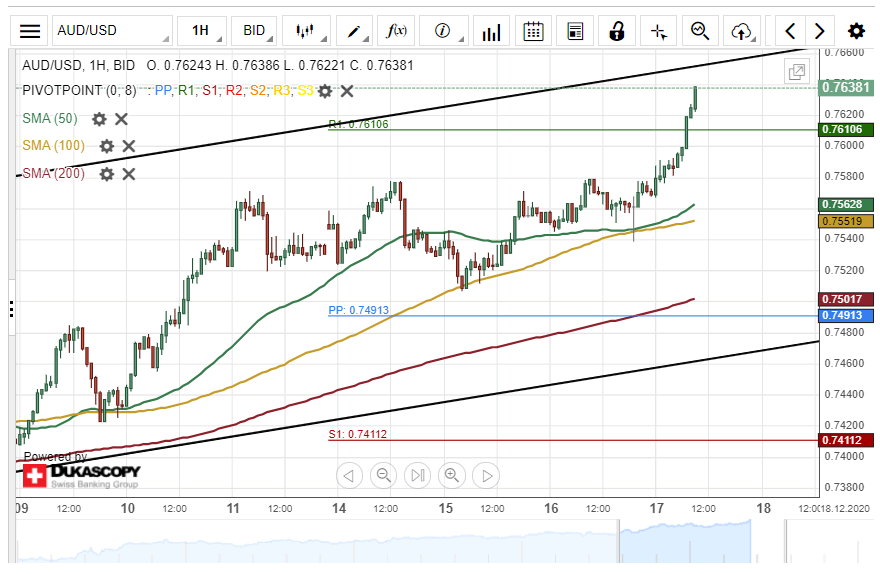Click the 0.74913 blue price tag
880x574 pixels.
(x=846, y=315)
